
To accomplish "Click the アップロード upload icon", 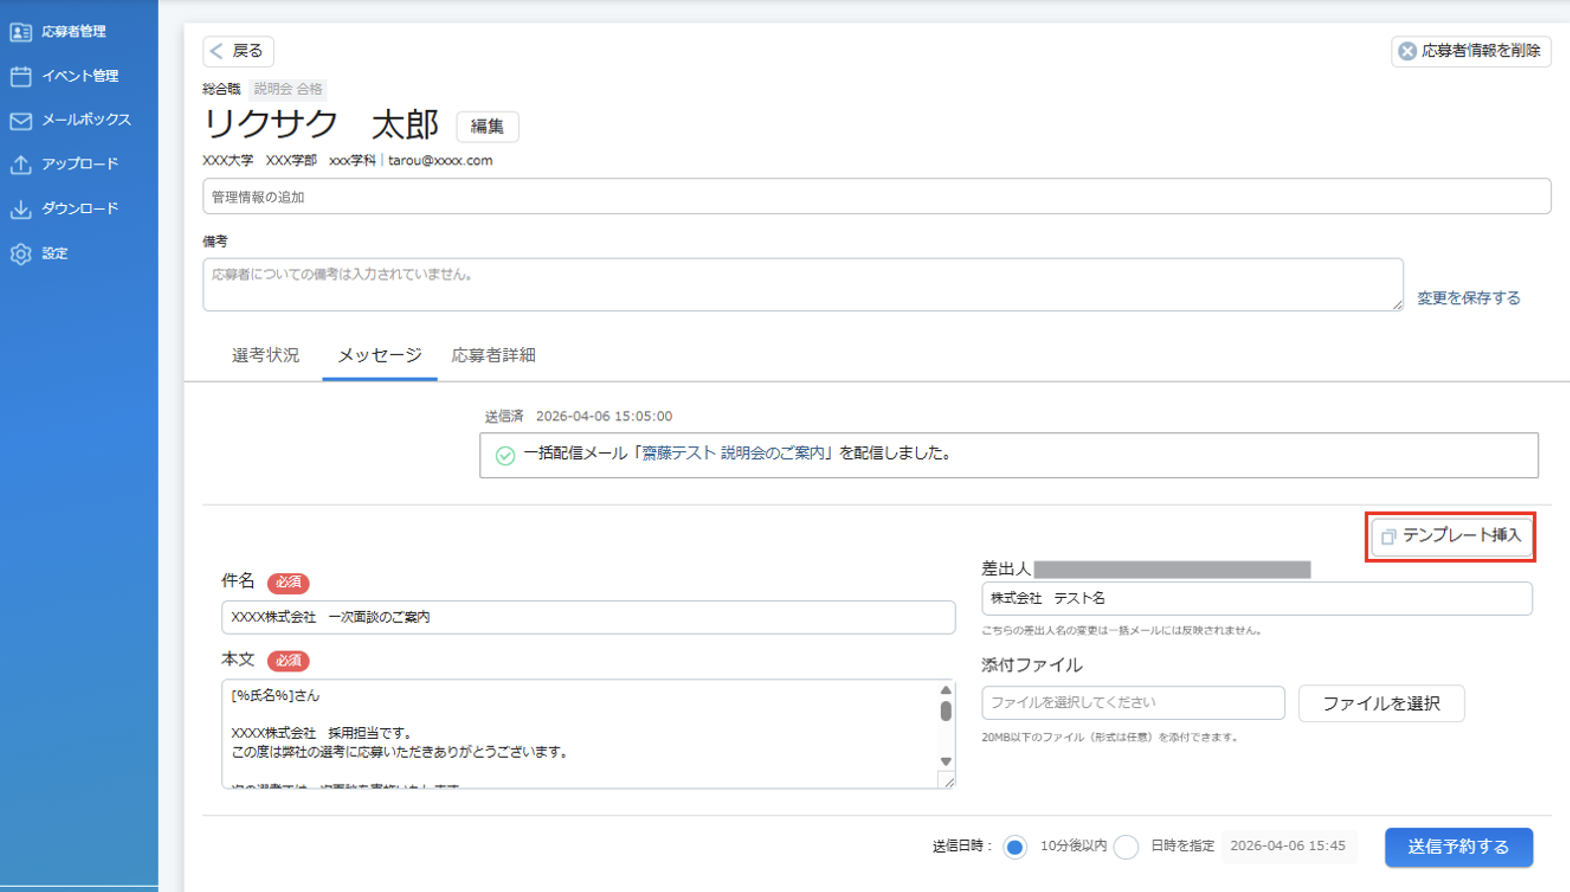I will pyautogui.click(x=21, y=164).
